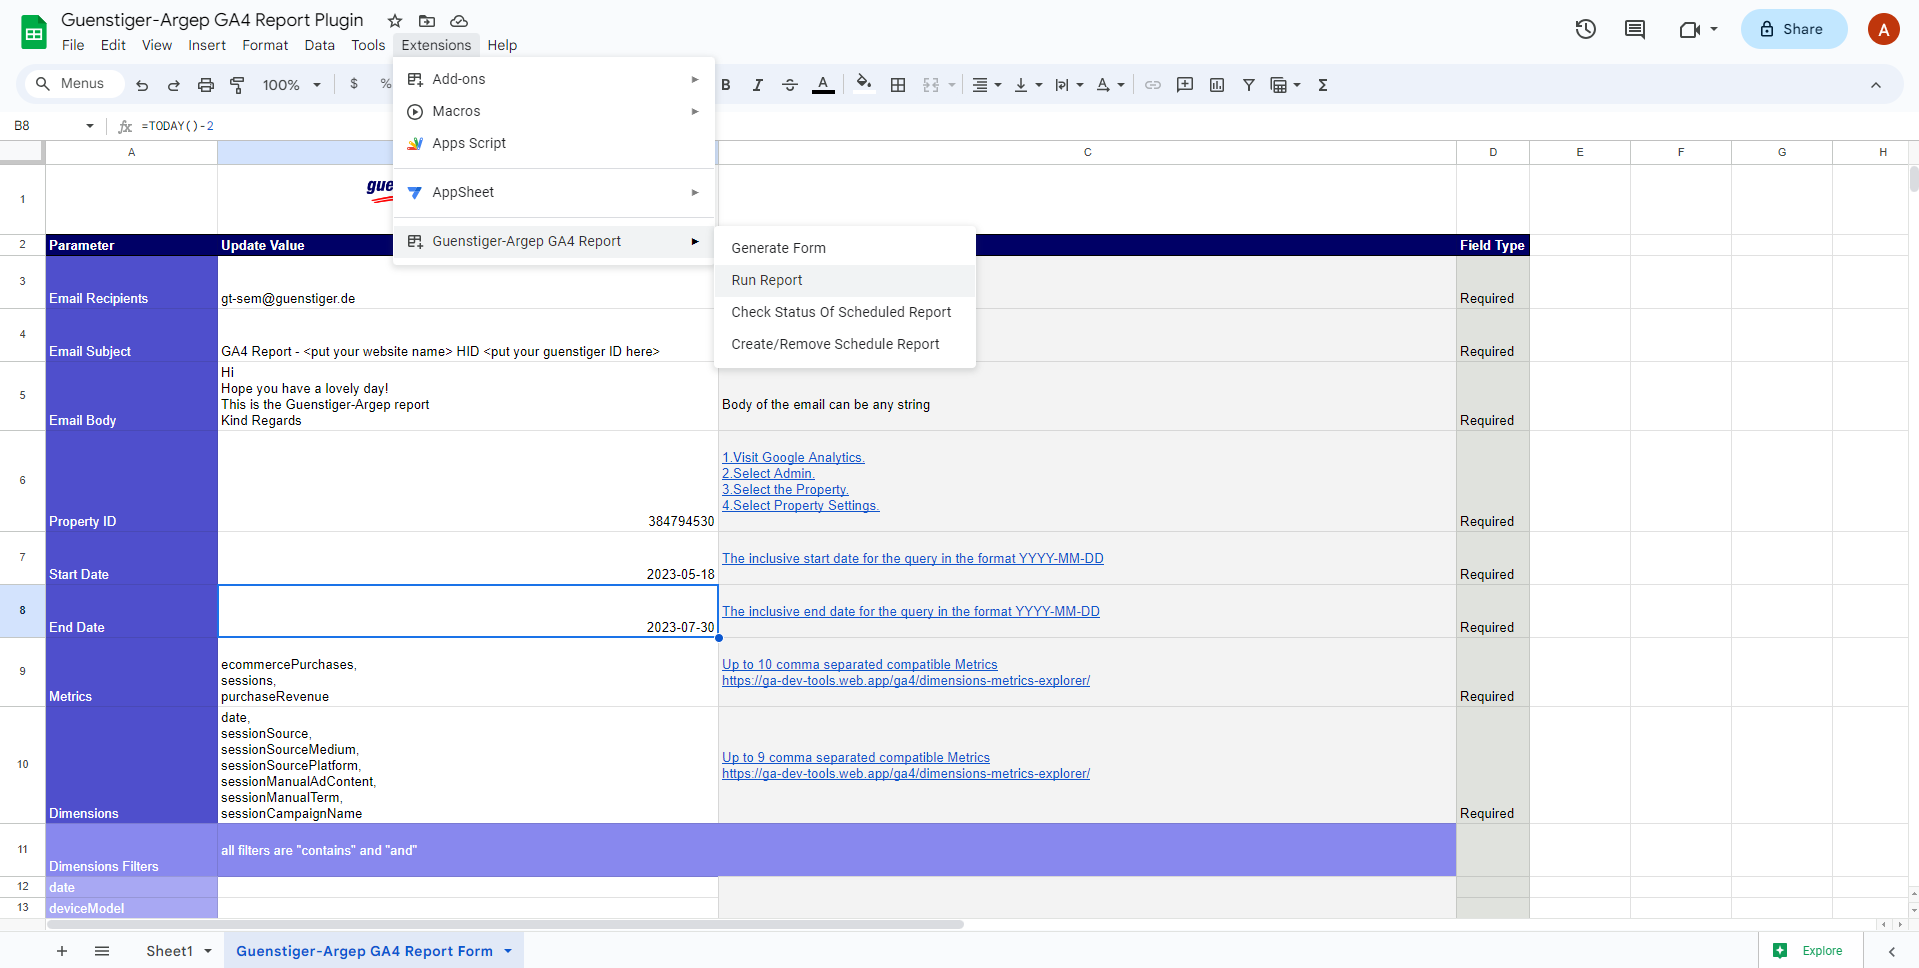Open the File menu
Screen dimensions: 1919x968
click(73, 45)
